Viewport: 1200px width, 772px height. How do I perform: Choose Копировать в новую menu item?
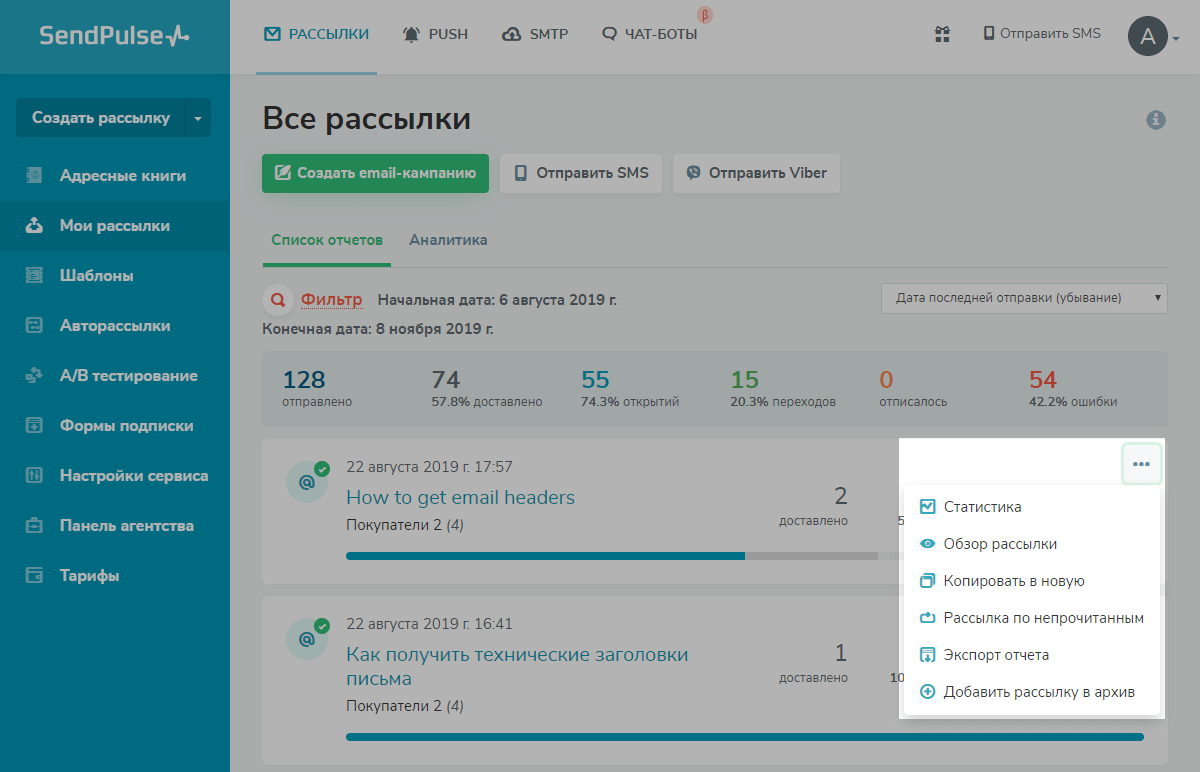coord(1032,581)
